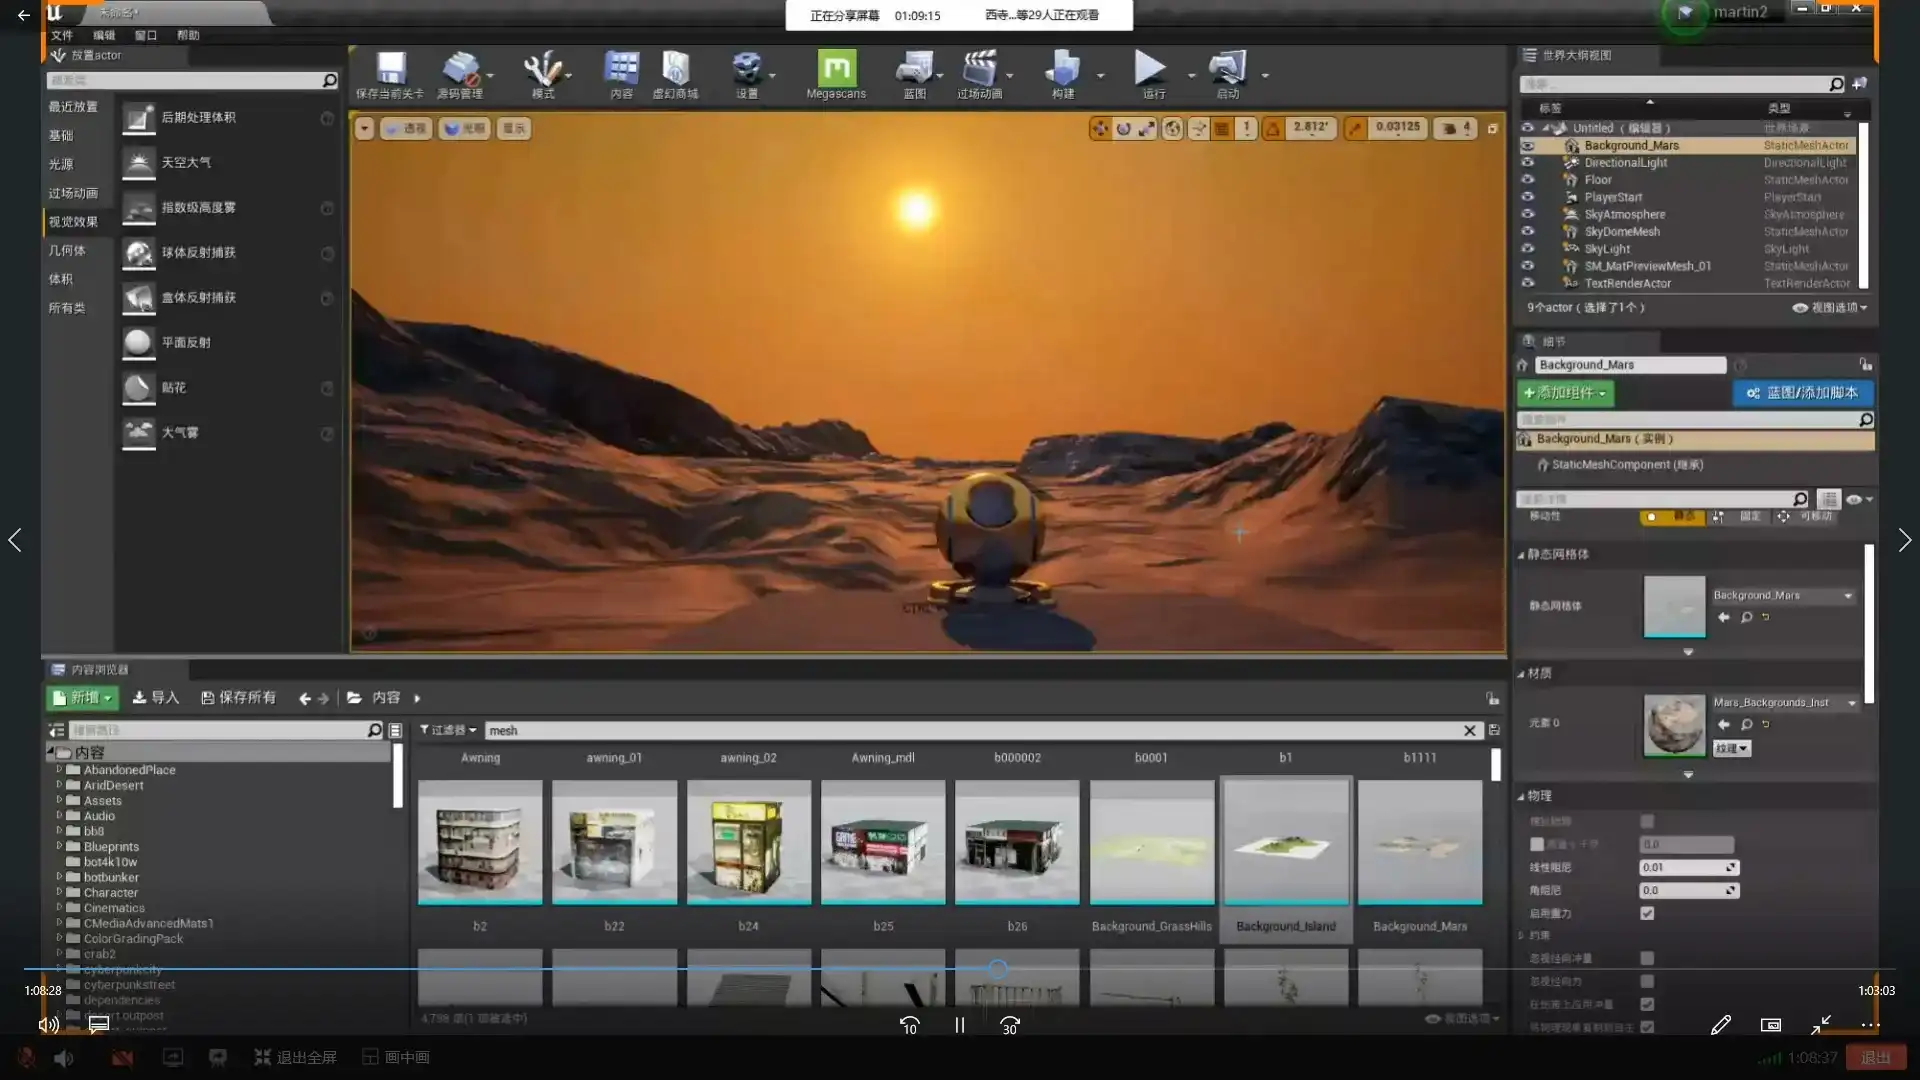The height and width of the screenshot is (1080, 1920).
Task: Select the Background_Mars asset thumbnail
Action: tap(1419, 843)
